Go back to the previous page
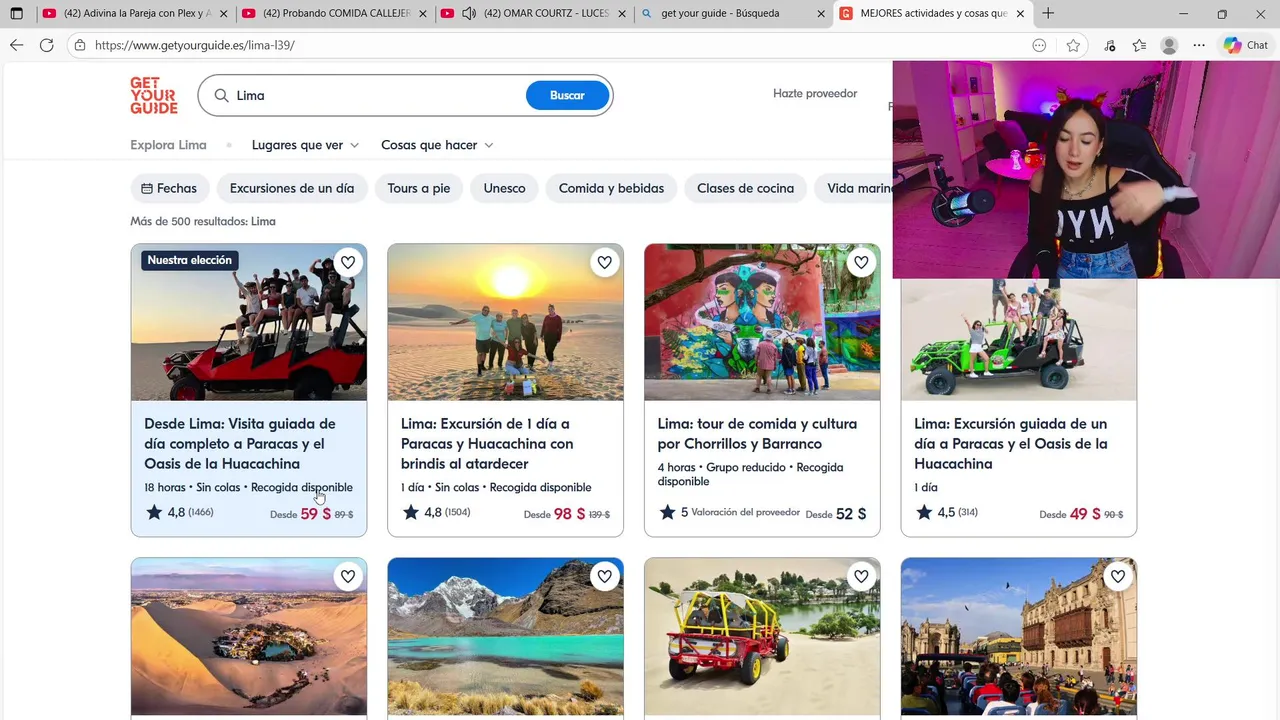This screenshot has width=1280, height=720. [x=17, y=45]
